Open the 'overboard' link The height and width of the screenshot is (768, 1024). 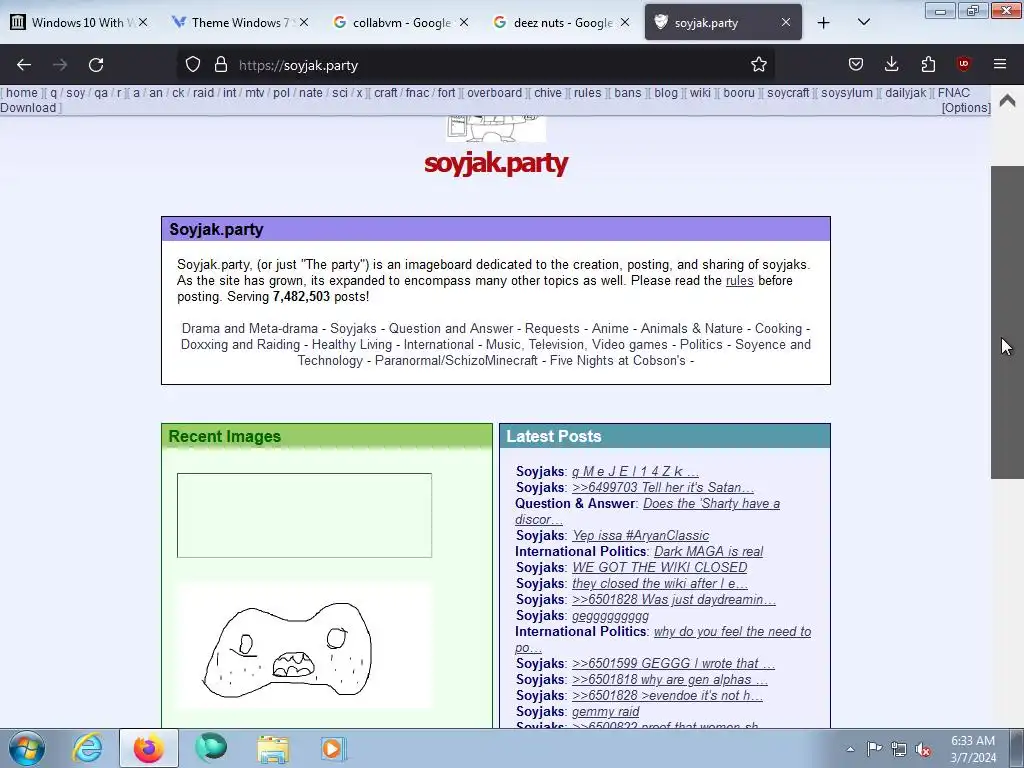(x=494, y=93)
